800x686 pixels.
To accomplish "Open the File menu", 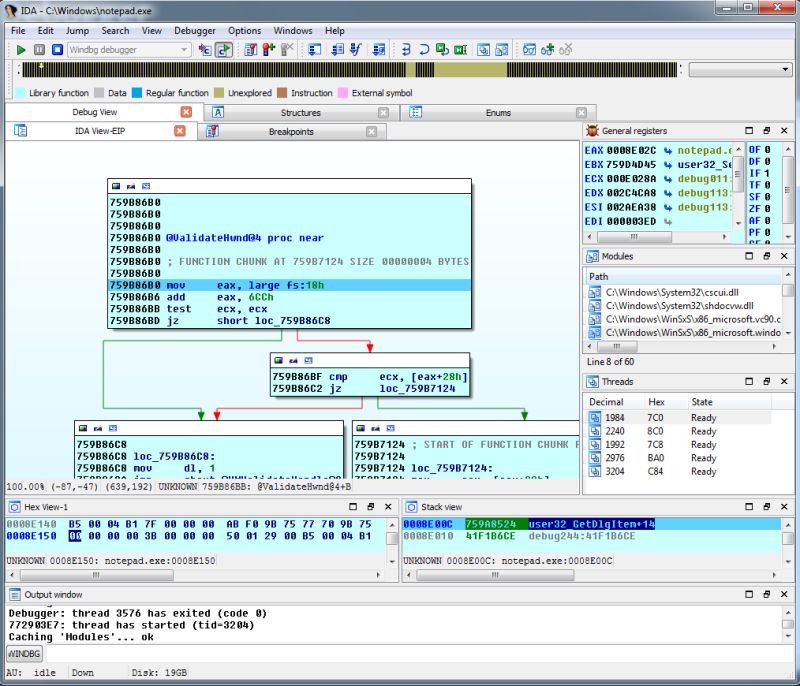I will pyautogui.click(x=18, y=31).
